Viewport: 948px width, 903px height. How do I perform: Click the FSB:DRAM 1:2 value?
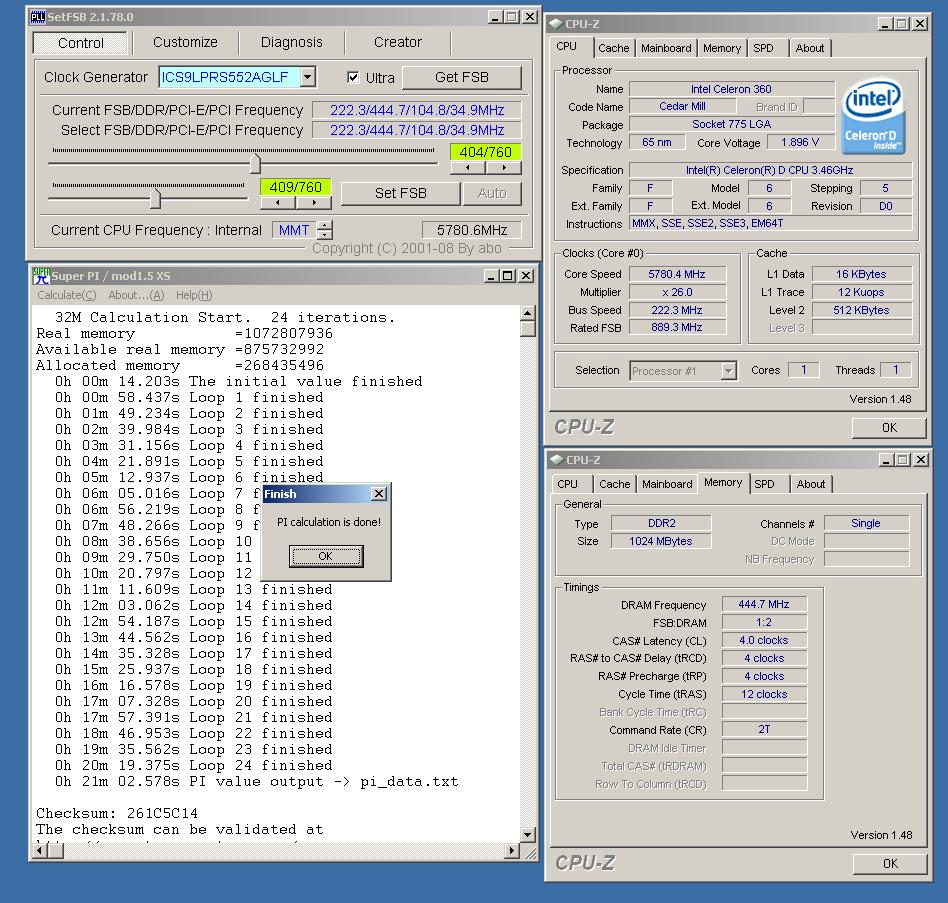(x=764, y=623)
